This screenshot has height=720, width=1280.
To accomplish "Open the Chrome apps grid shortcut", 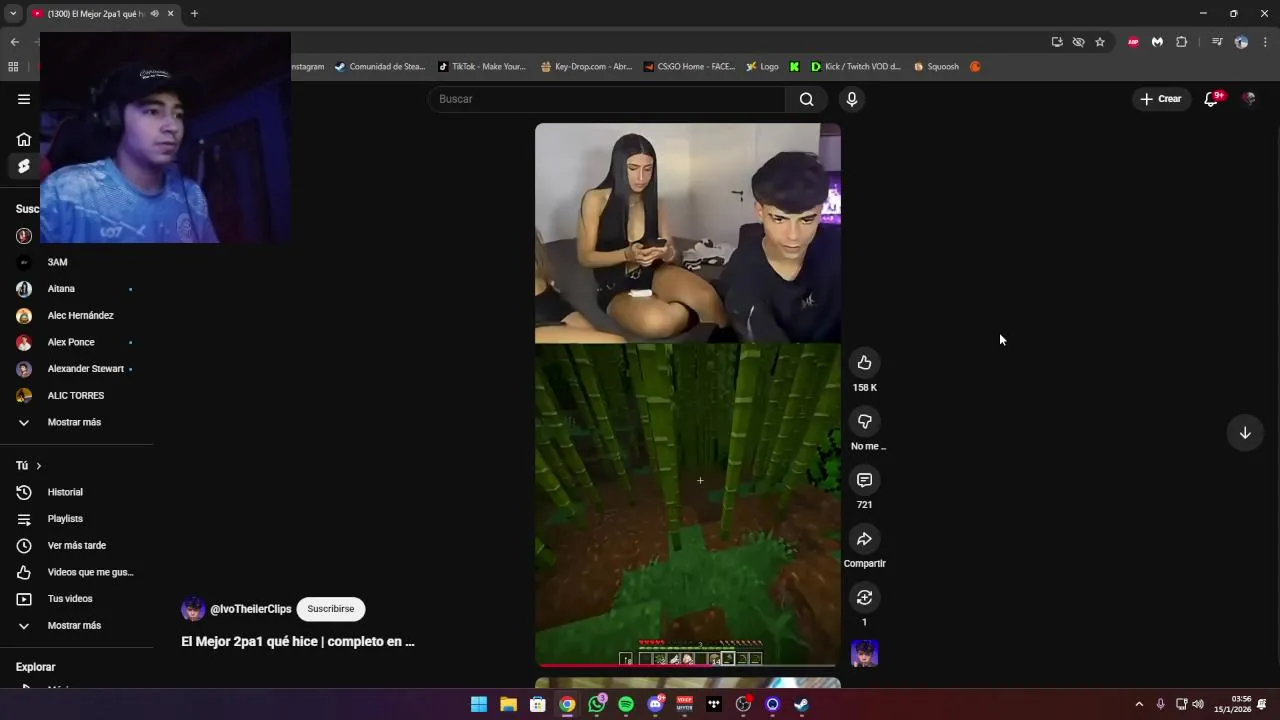I will [x=13, y=67].
